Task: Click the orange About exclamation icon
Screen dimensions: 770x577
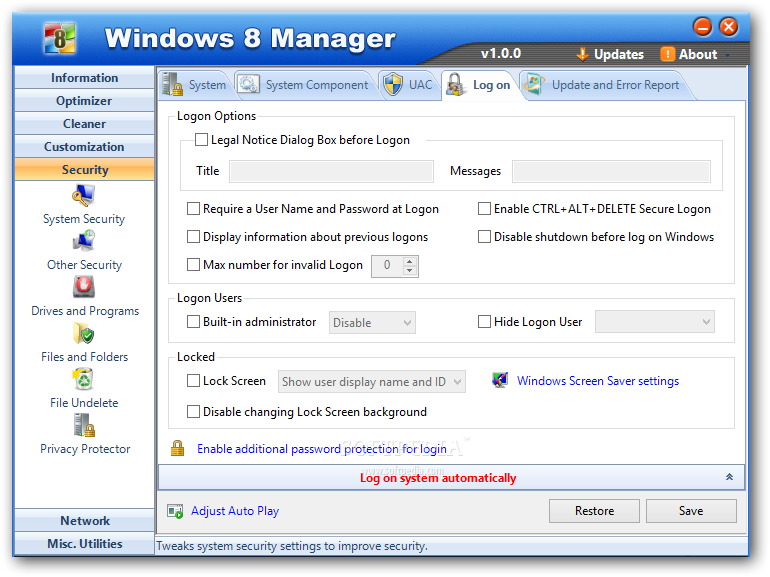Action: (667, 54)
